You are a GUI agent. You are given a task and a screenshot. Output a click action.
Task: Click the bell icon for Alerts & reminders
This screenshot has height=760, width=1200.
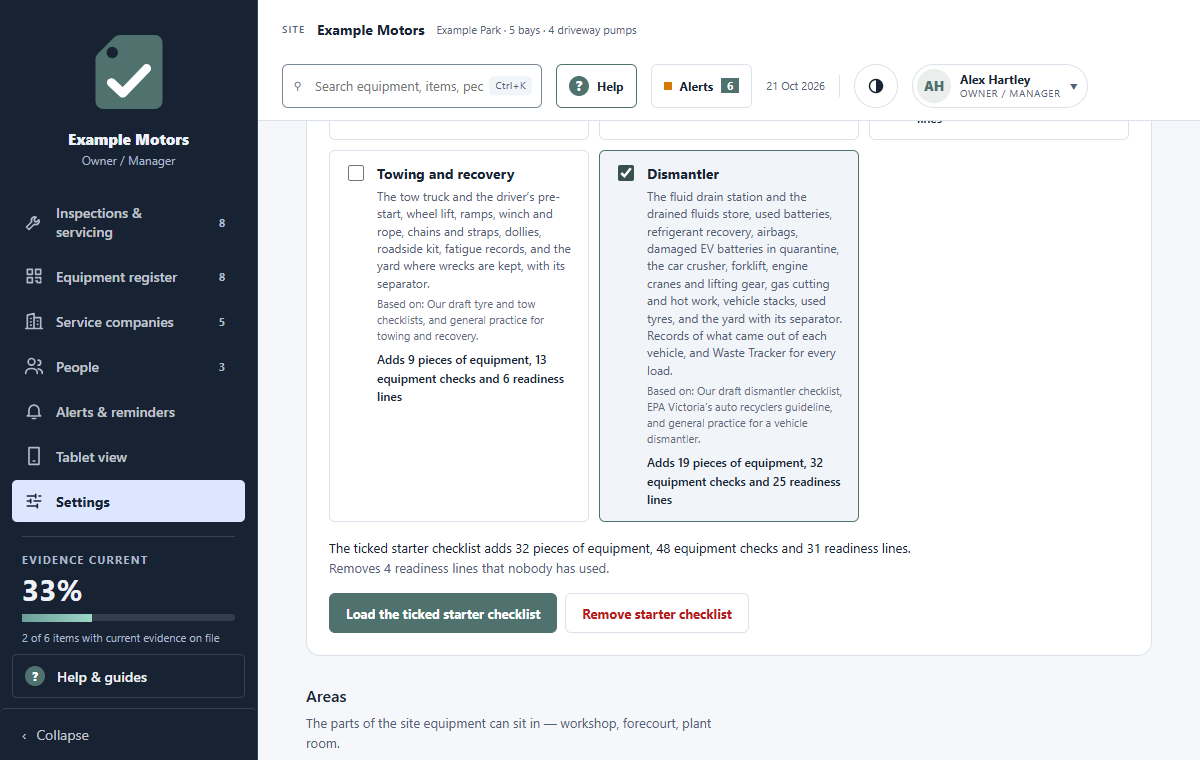pos(34,412)
